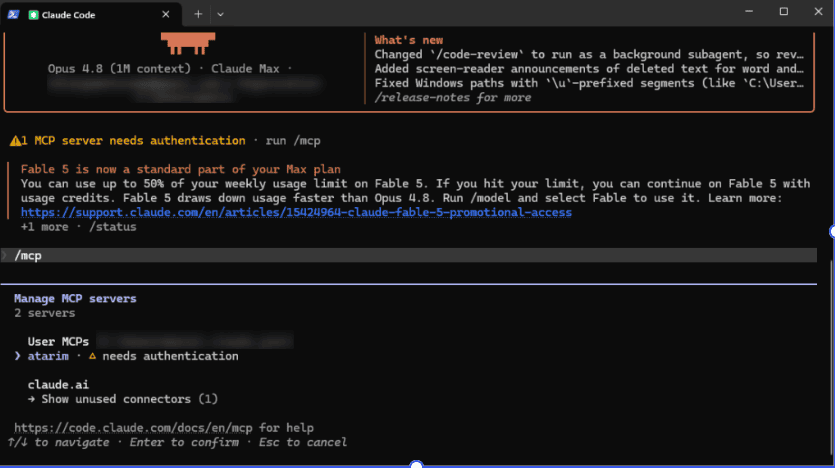Viewport: 835px width, 468px height.
Task: Click the "claude.ai" section label
Action: [x=58, y=385]
